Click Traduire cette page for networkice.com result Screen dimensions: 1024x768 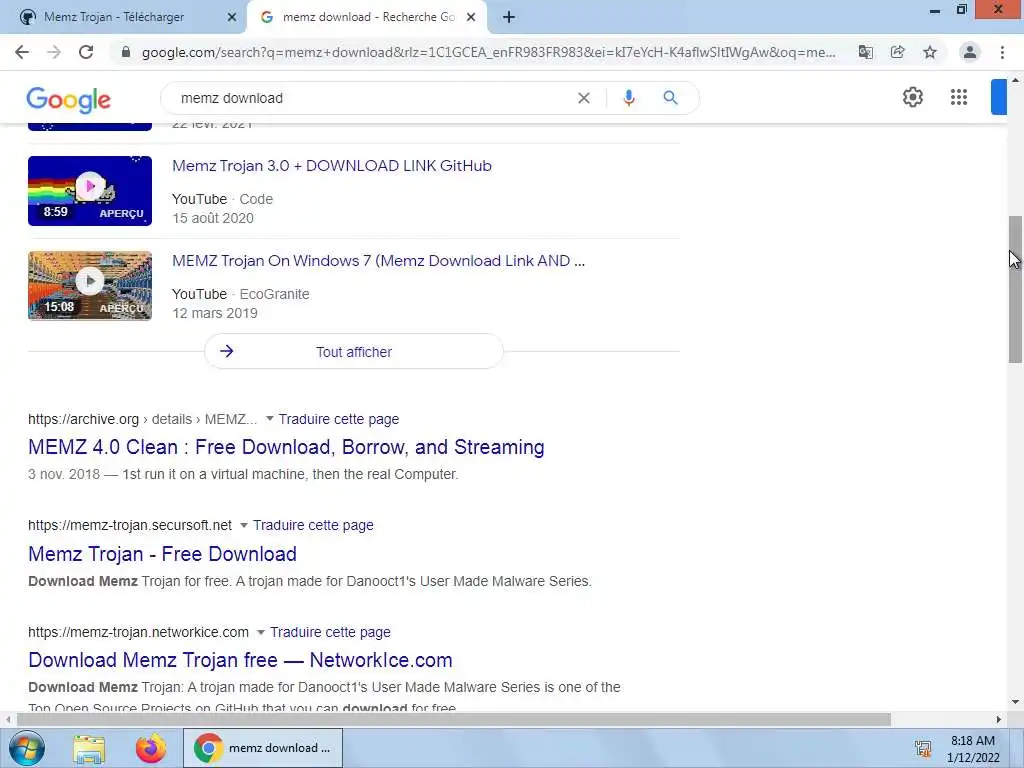click(x=330, y=632)
